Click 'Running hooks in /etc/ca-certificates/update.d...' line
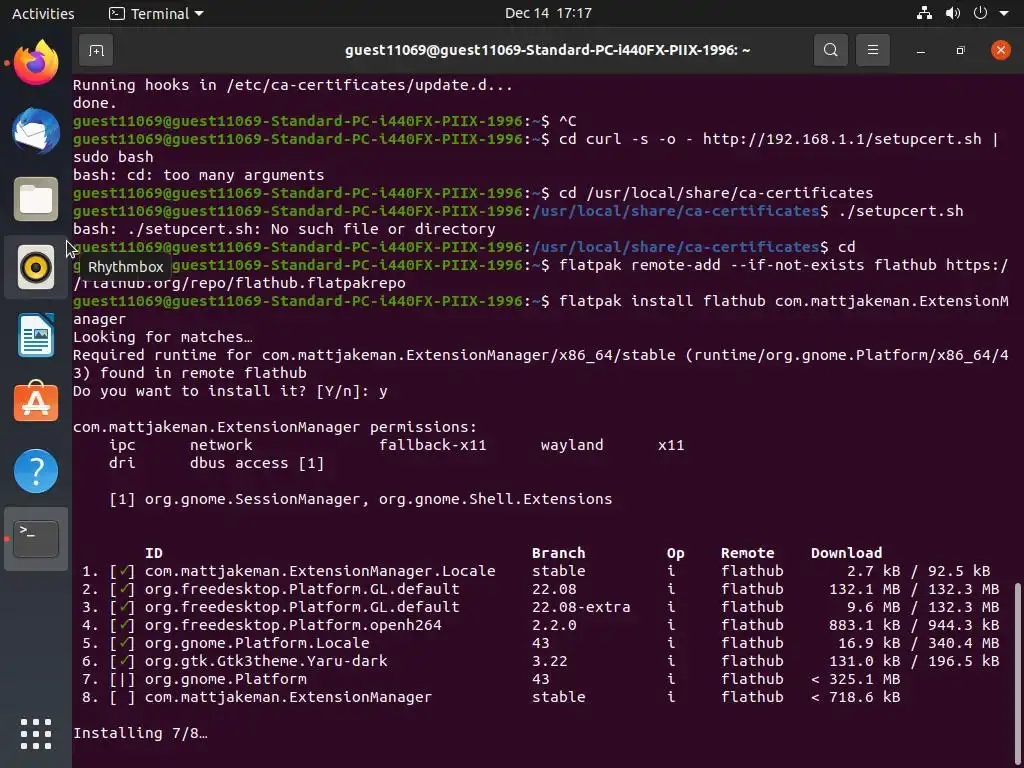Viewport: 1024px width, 768px height. (x=293, y=85)
